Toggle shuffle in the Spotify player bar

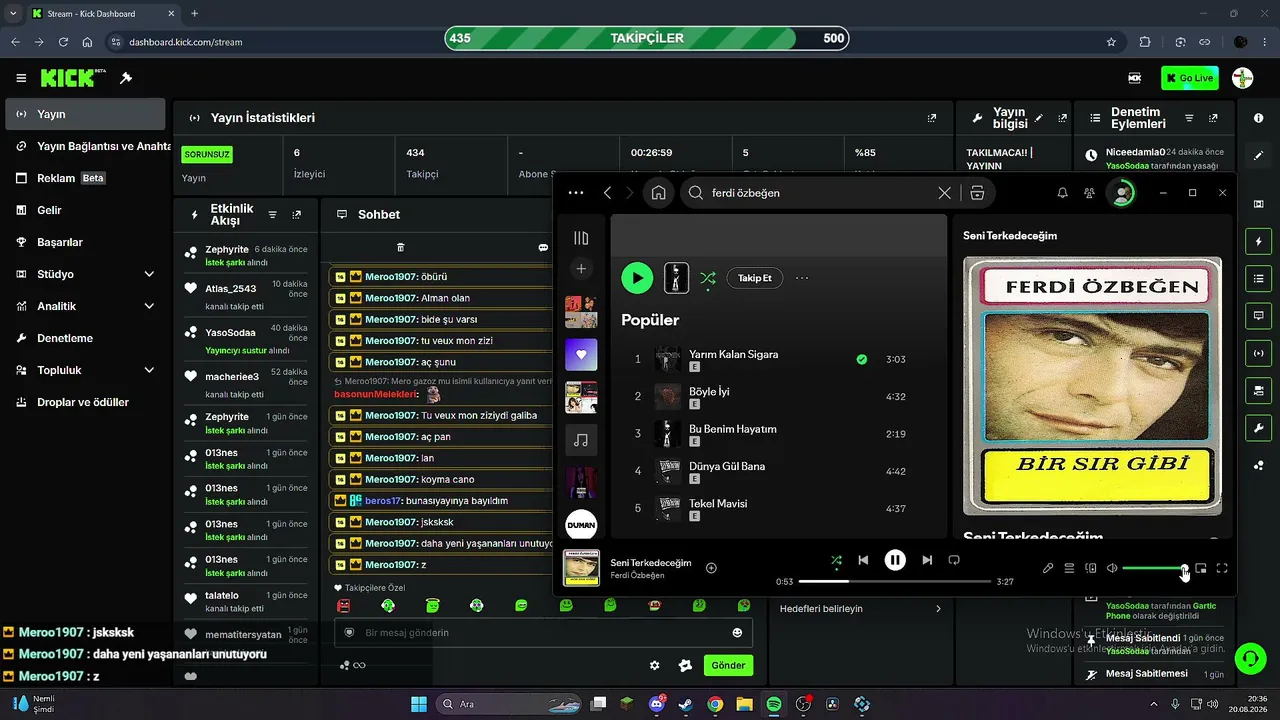click(x=836, y=560)
